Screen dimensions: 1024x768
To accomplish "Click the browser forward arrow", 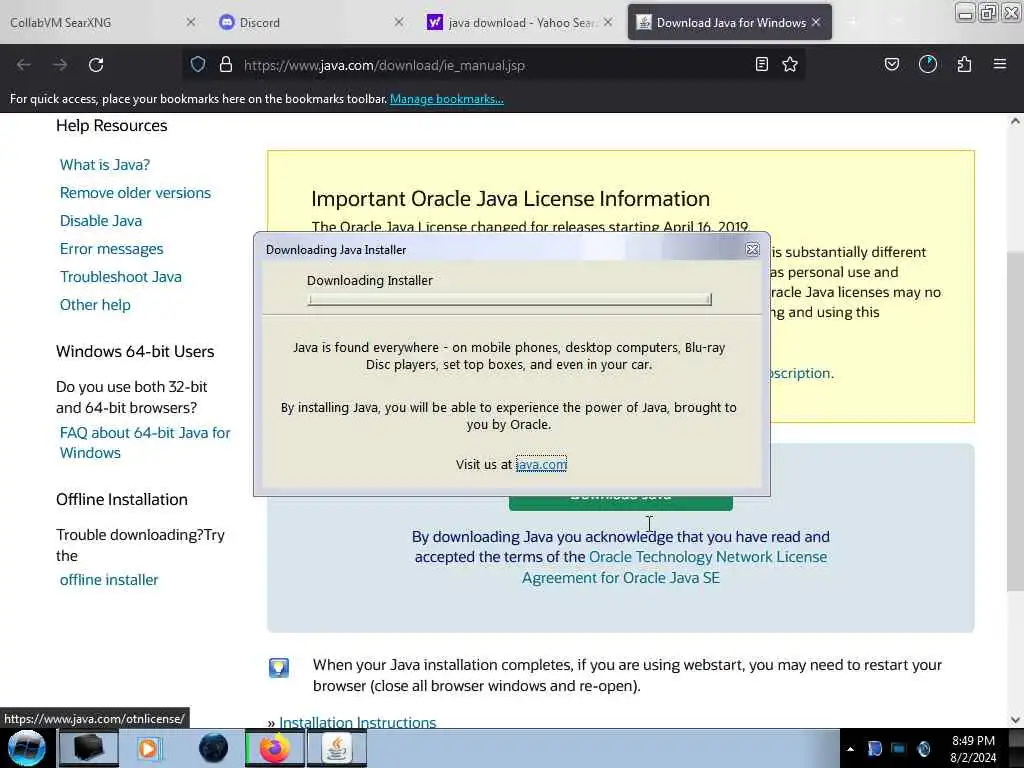I will 60,65.
